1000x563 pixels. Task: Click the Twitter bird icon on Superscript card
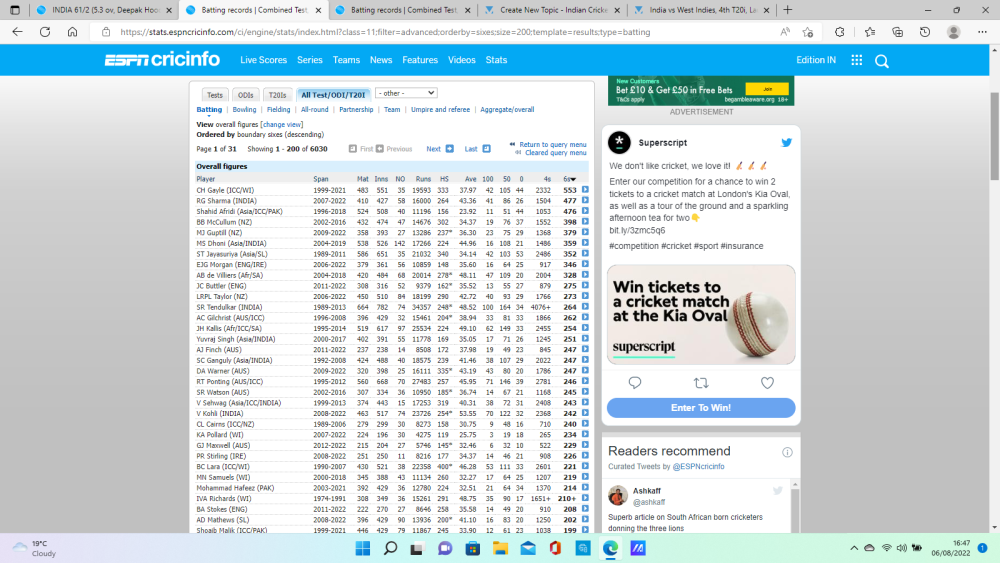point(786,143)
